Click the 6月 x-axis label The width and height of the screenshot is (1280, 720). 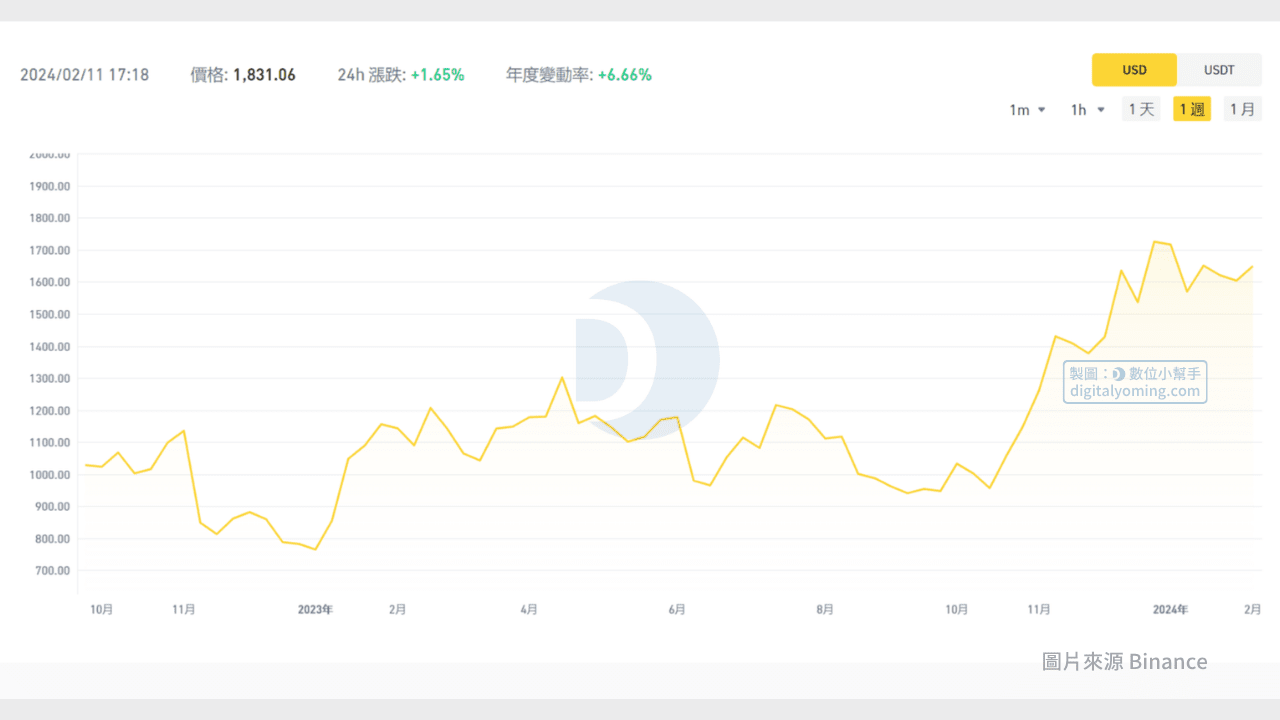coord(677,609)
